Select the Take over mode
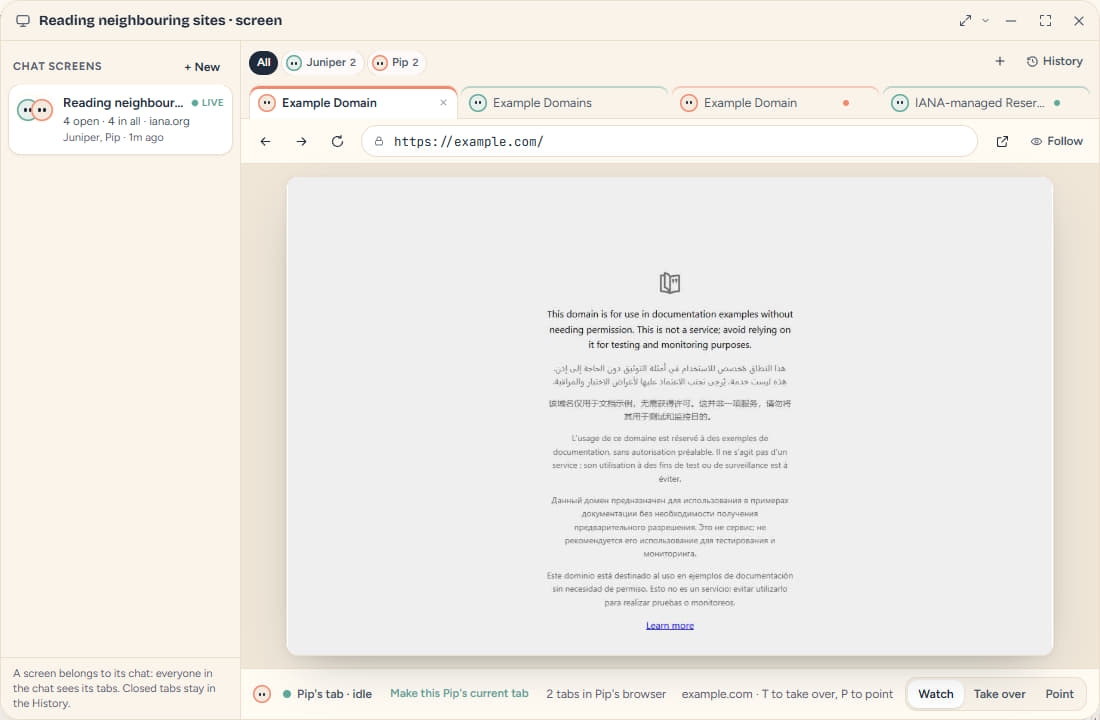The image size is (1100, 720). (999, 693)
